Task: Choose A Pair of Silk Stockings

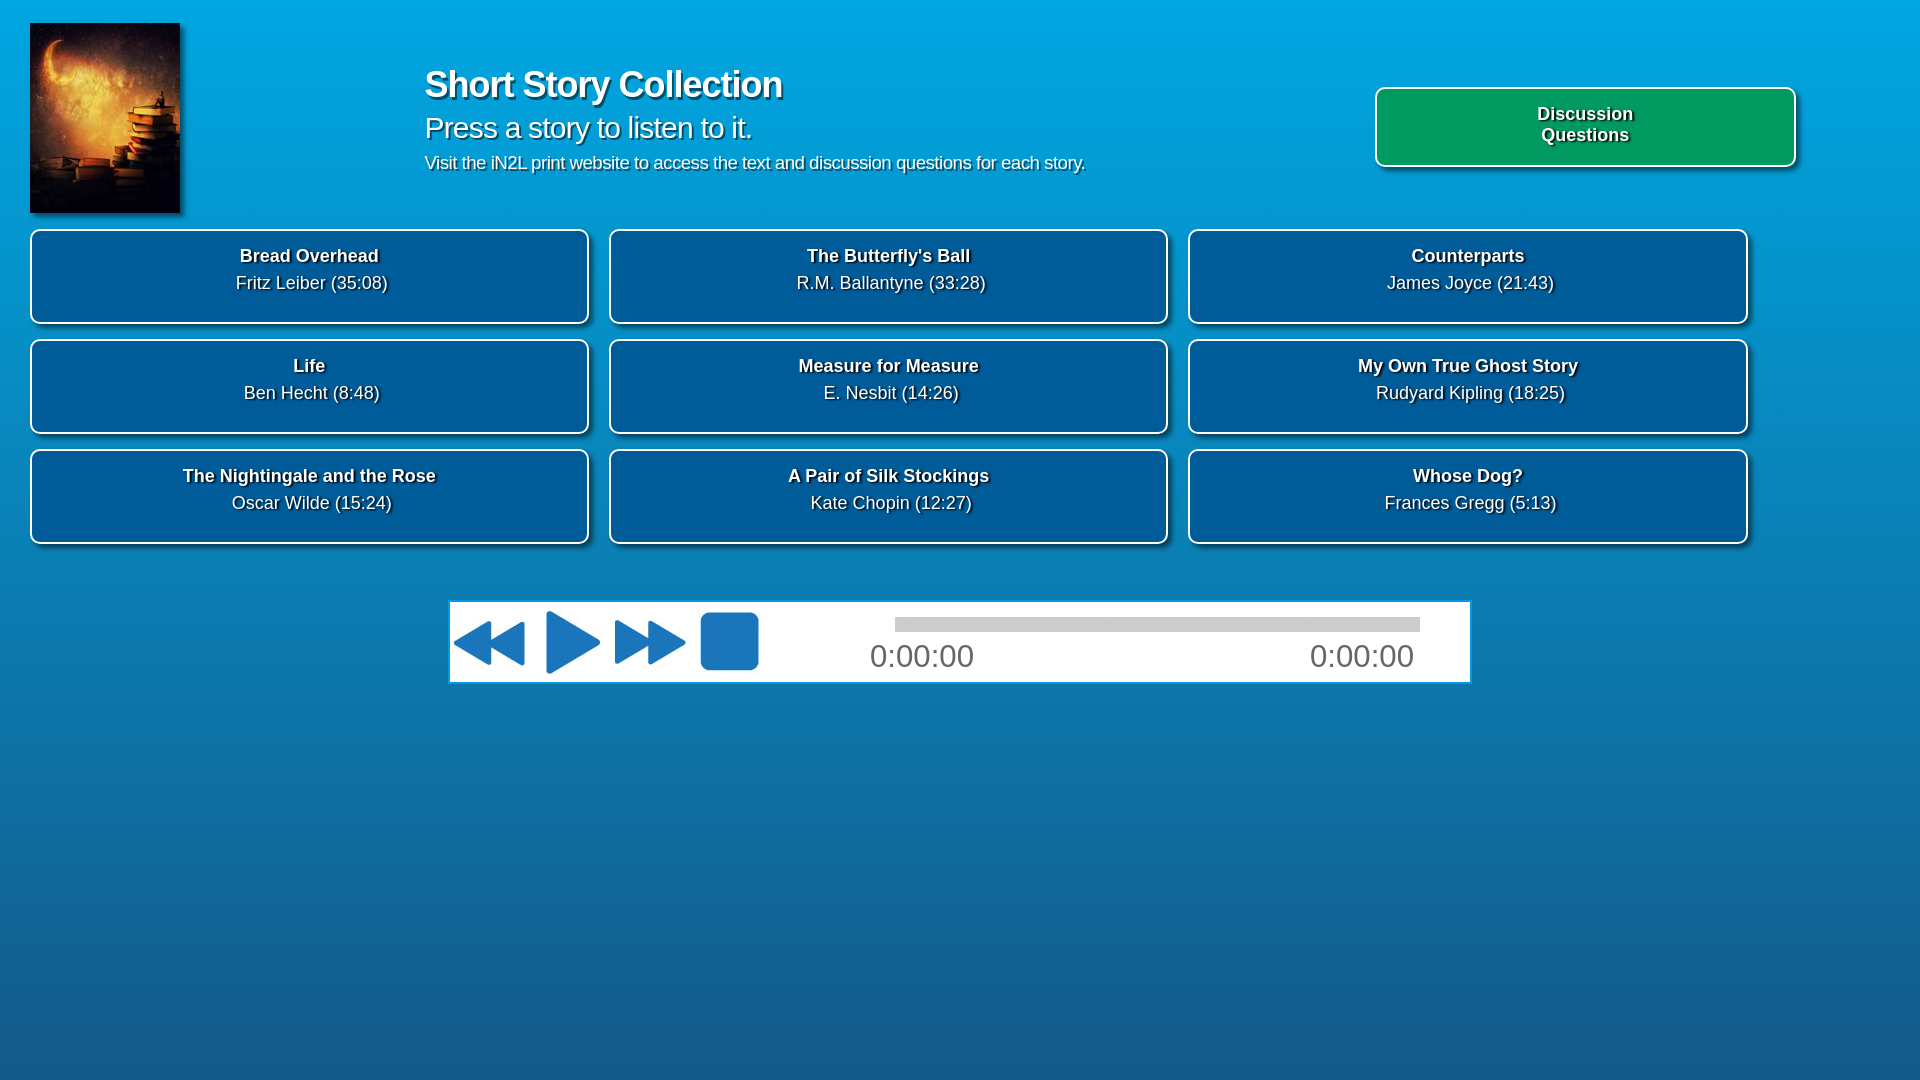Action: (x=888, y=497)
